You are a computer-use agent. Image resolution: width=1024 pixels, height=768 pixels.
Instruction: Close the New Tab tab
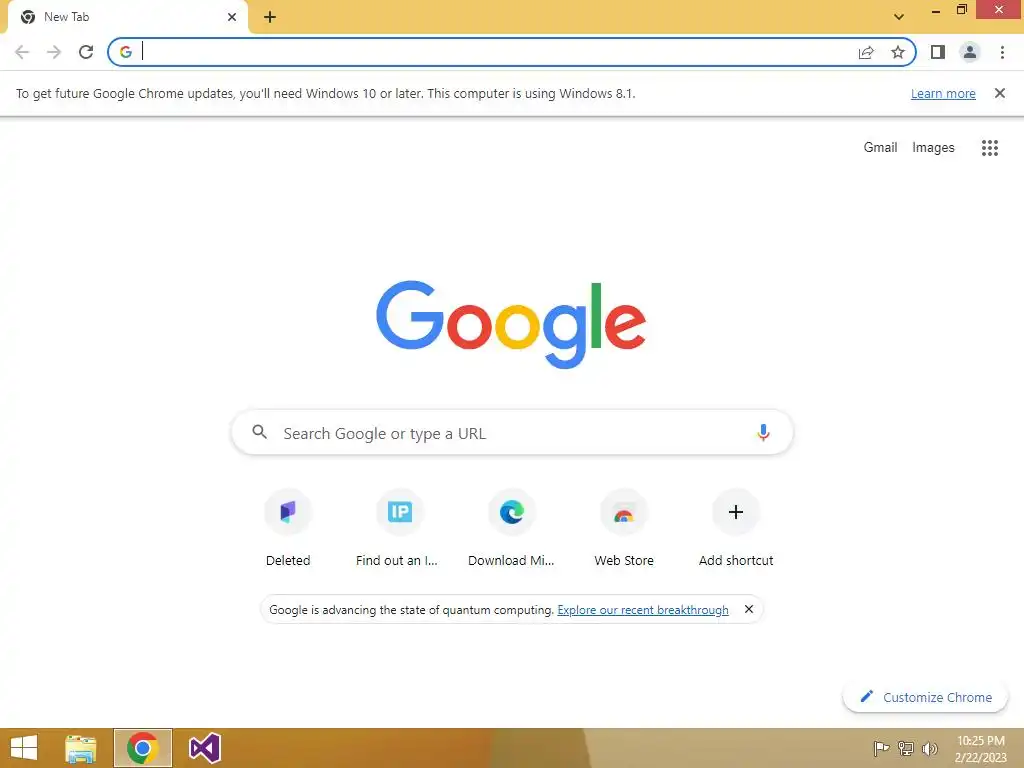232,17
